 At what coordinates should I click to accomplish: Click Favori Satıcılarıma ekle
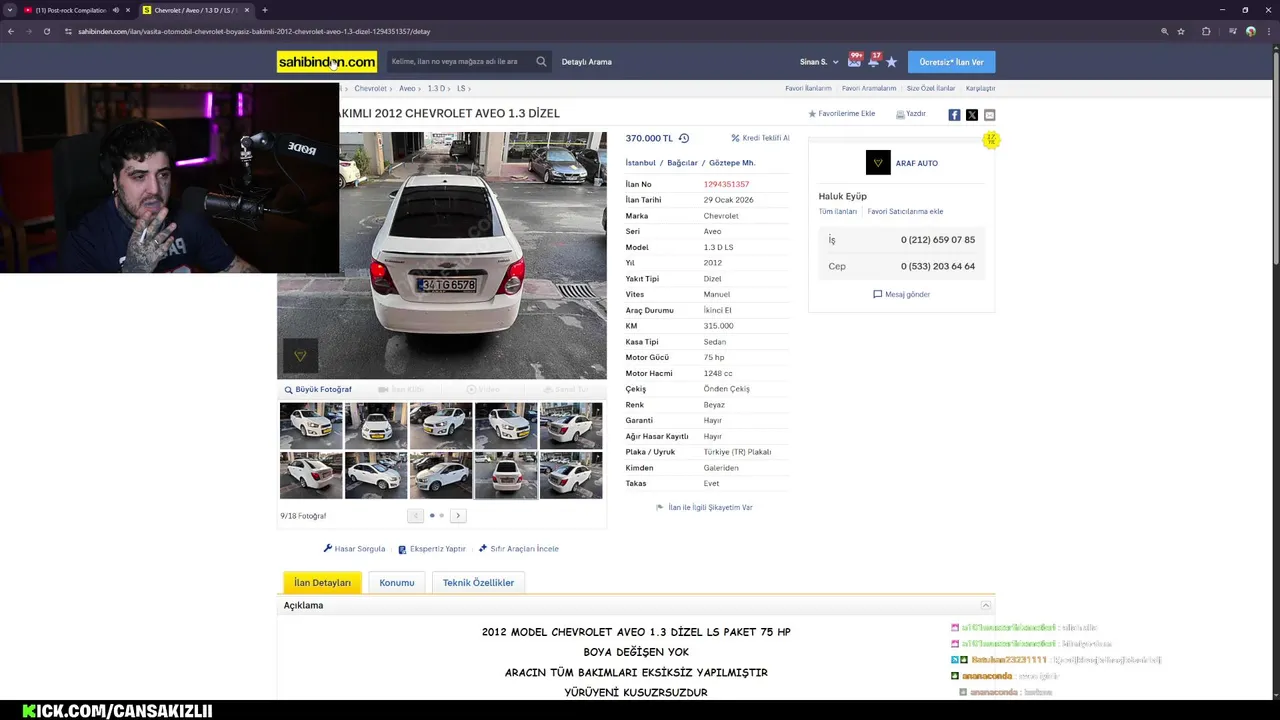click(905, 212)
